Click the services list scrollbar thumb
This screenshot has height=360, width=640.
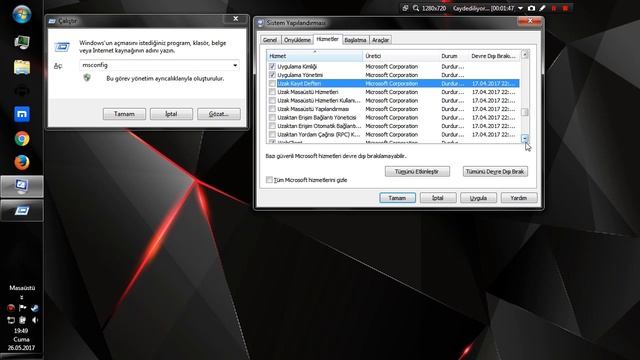(525, 112)
